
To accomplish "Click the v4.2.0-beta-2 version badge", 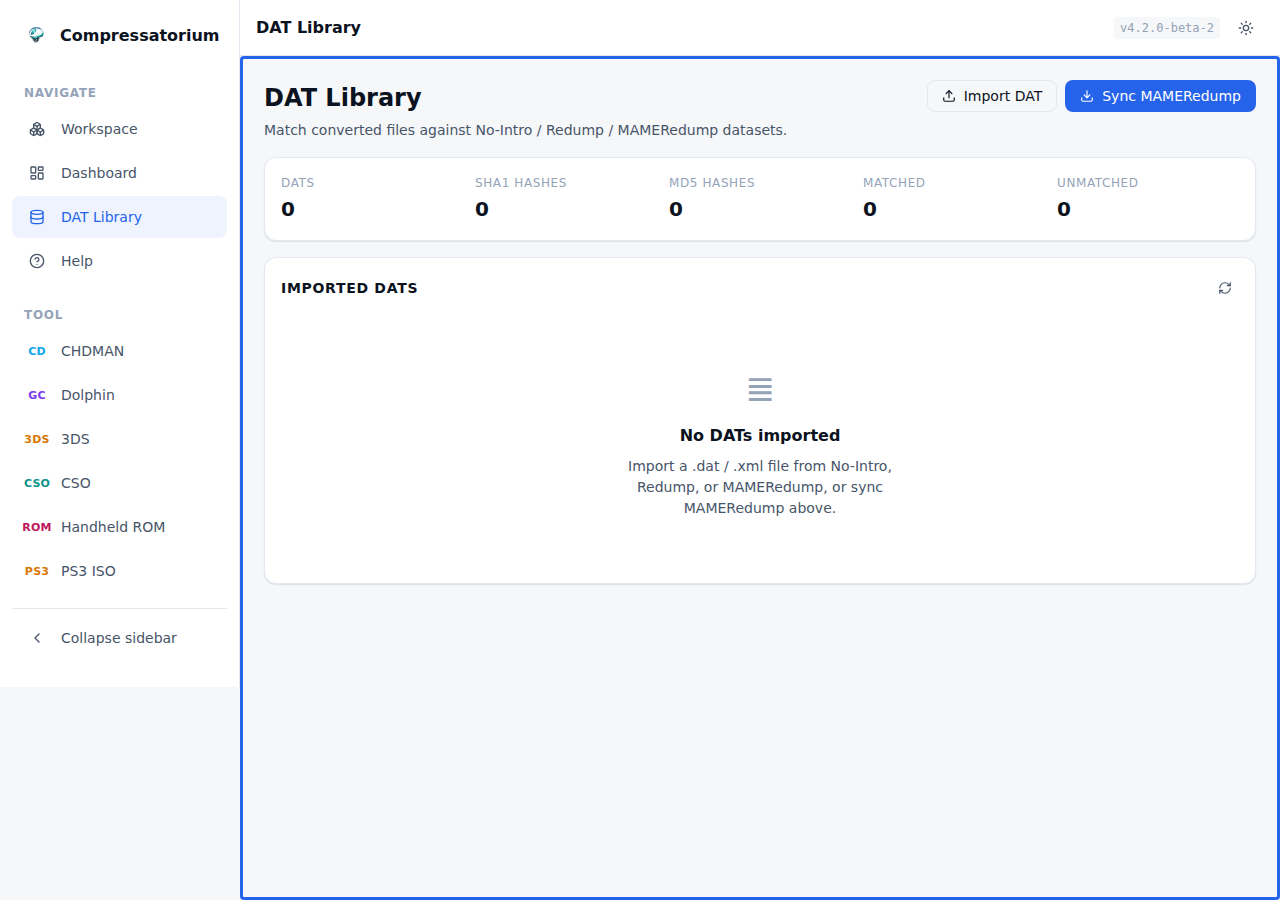I will pos(1167,28).
